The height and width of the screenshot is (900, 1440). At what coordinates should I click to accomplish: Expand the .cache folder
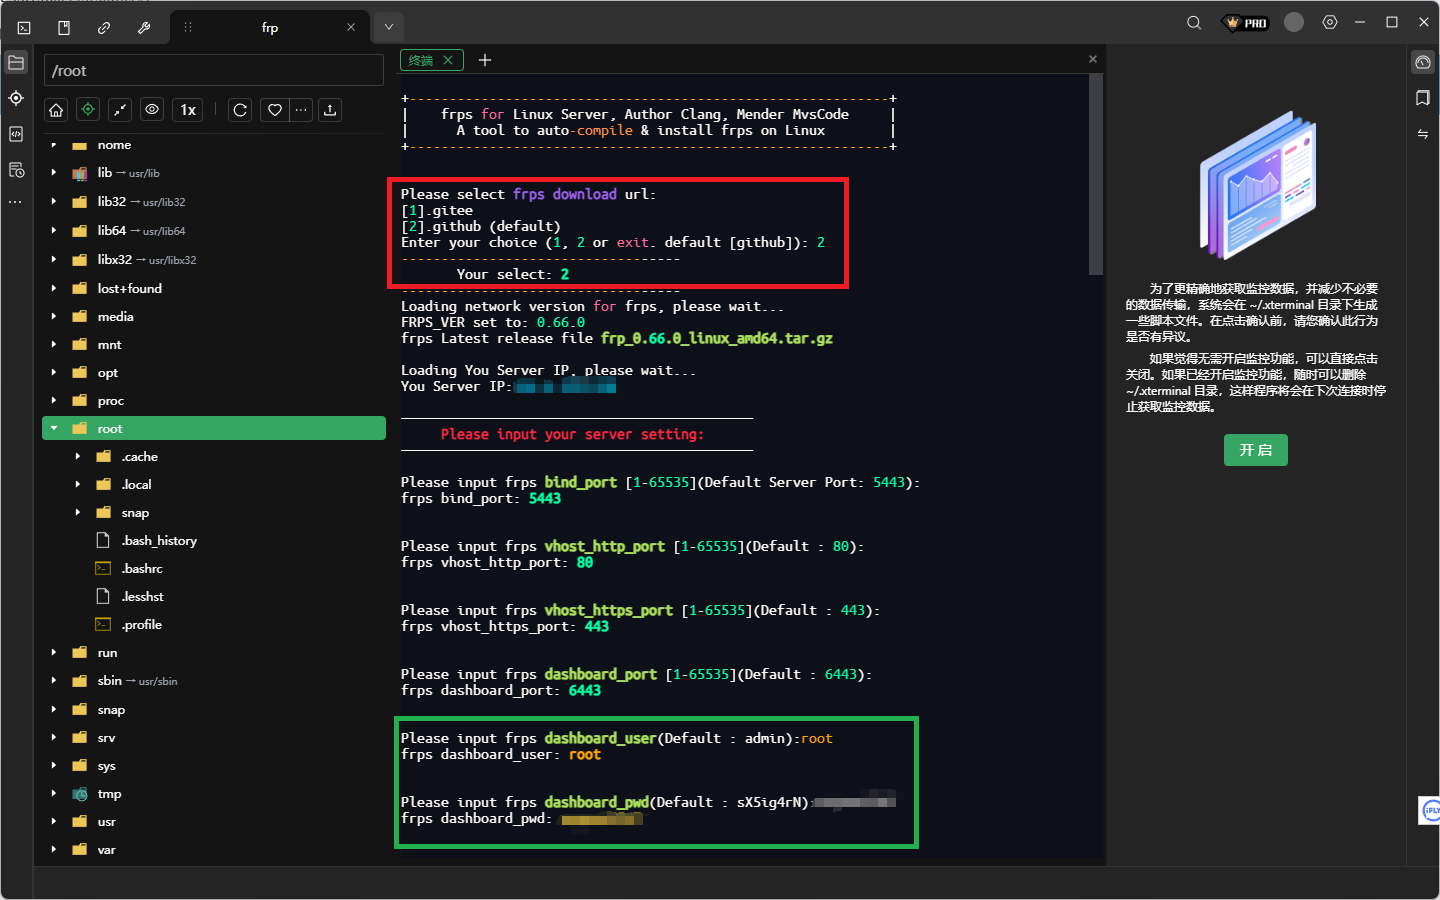point(78,456)
